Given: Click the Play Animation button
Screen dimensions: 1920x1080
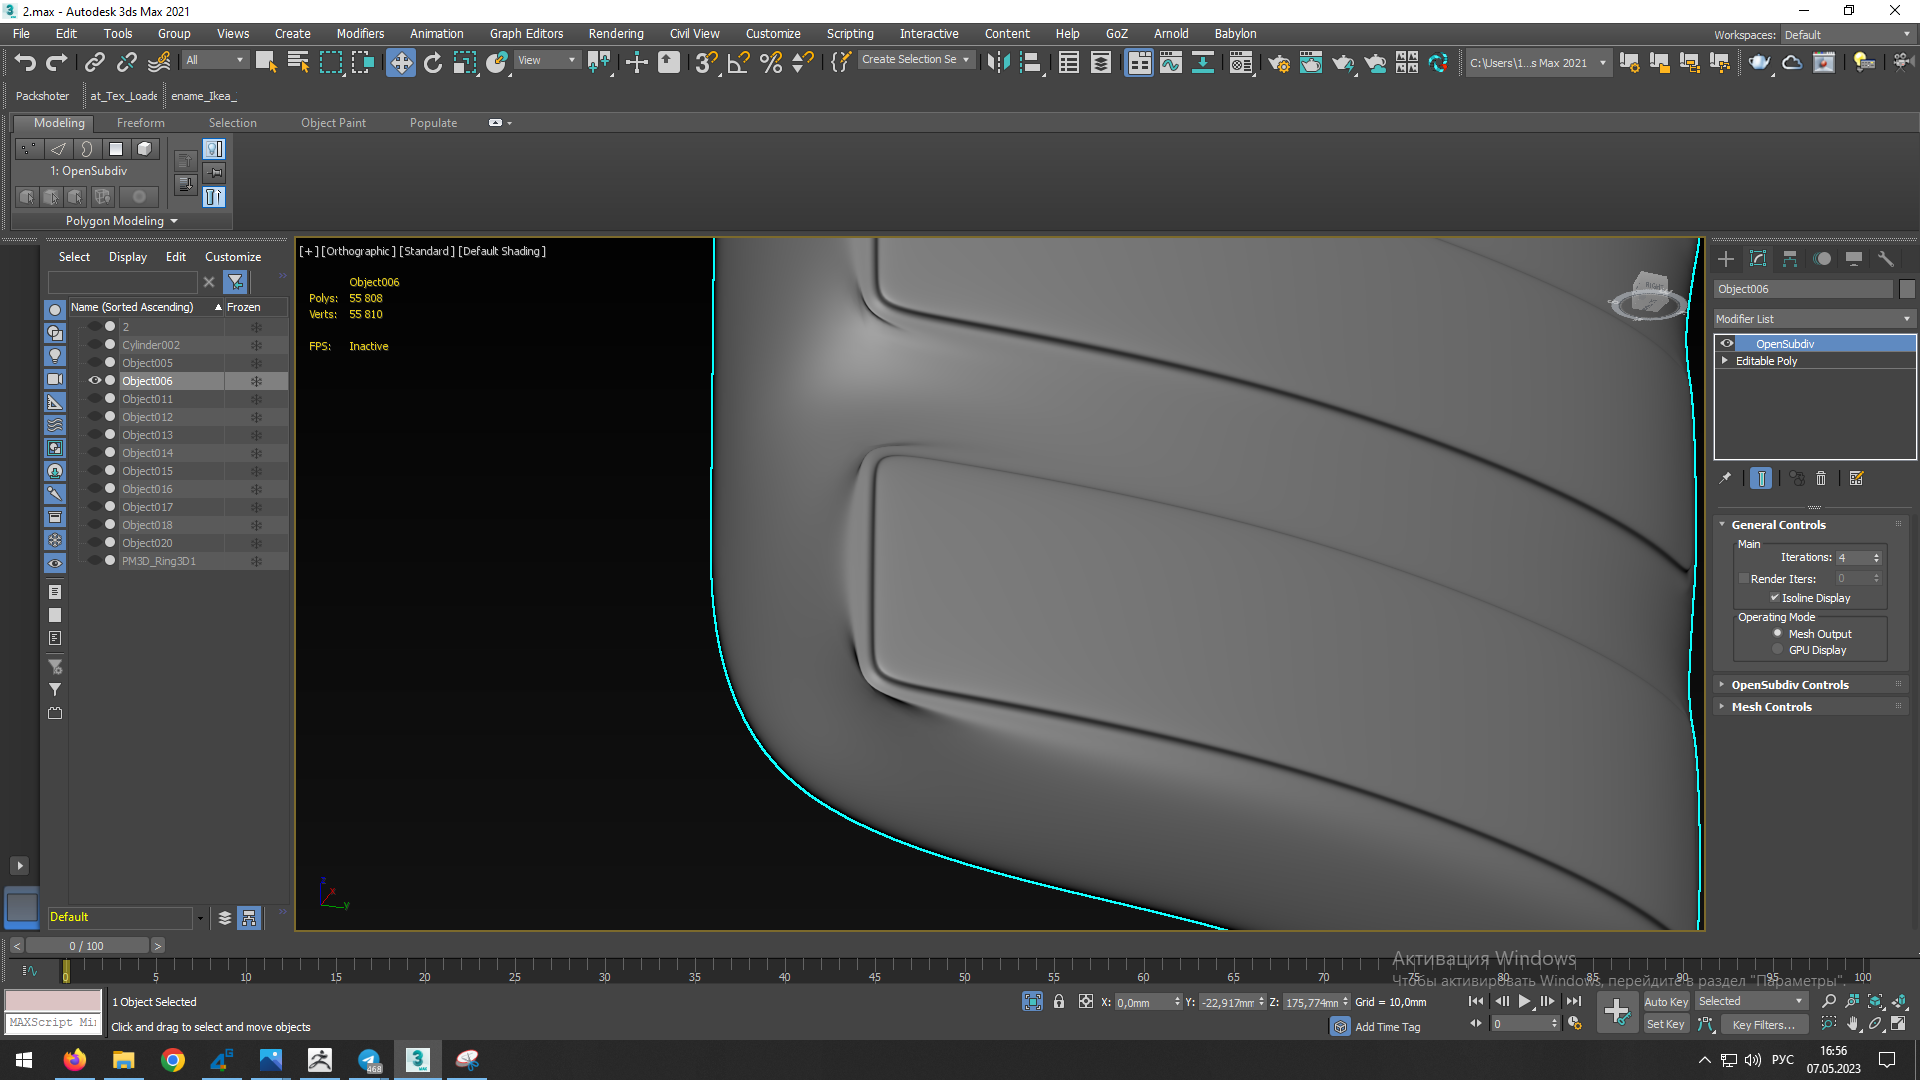Looking at the screenshot, I should point(1524,1001).
